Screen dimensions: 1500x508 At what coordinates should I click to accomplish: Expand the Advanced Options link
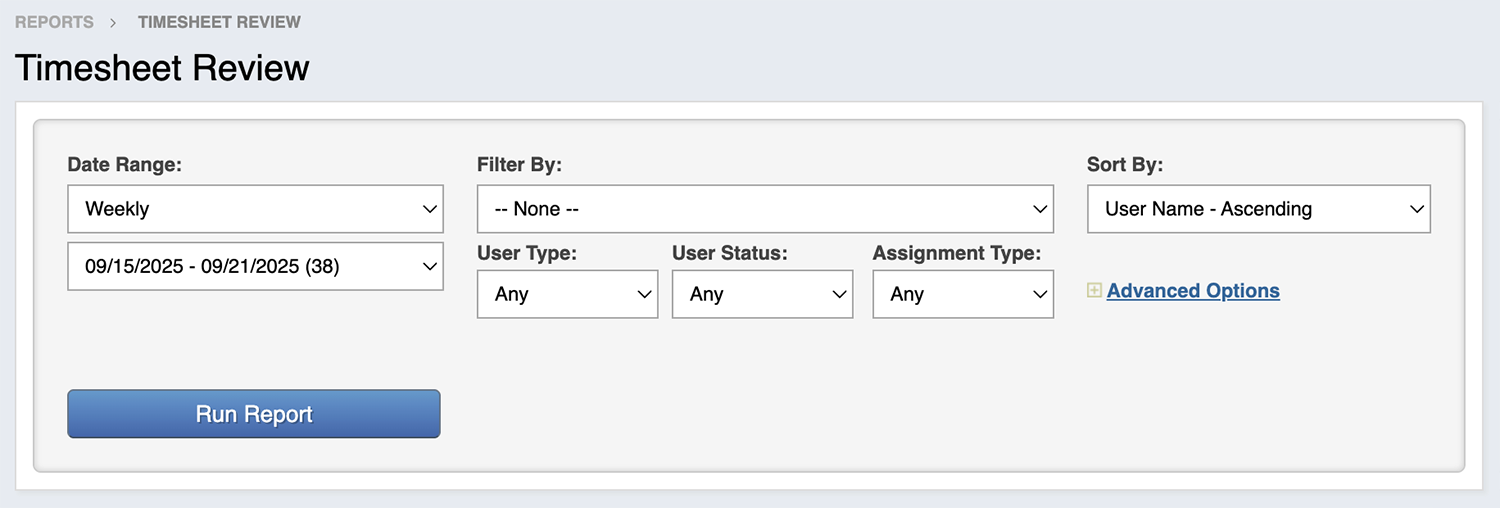1193,291
